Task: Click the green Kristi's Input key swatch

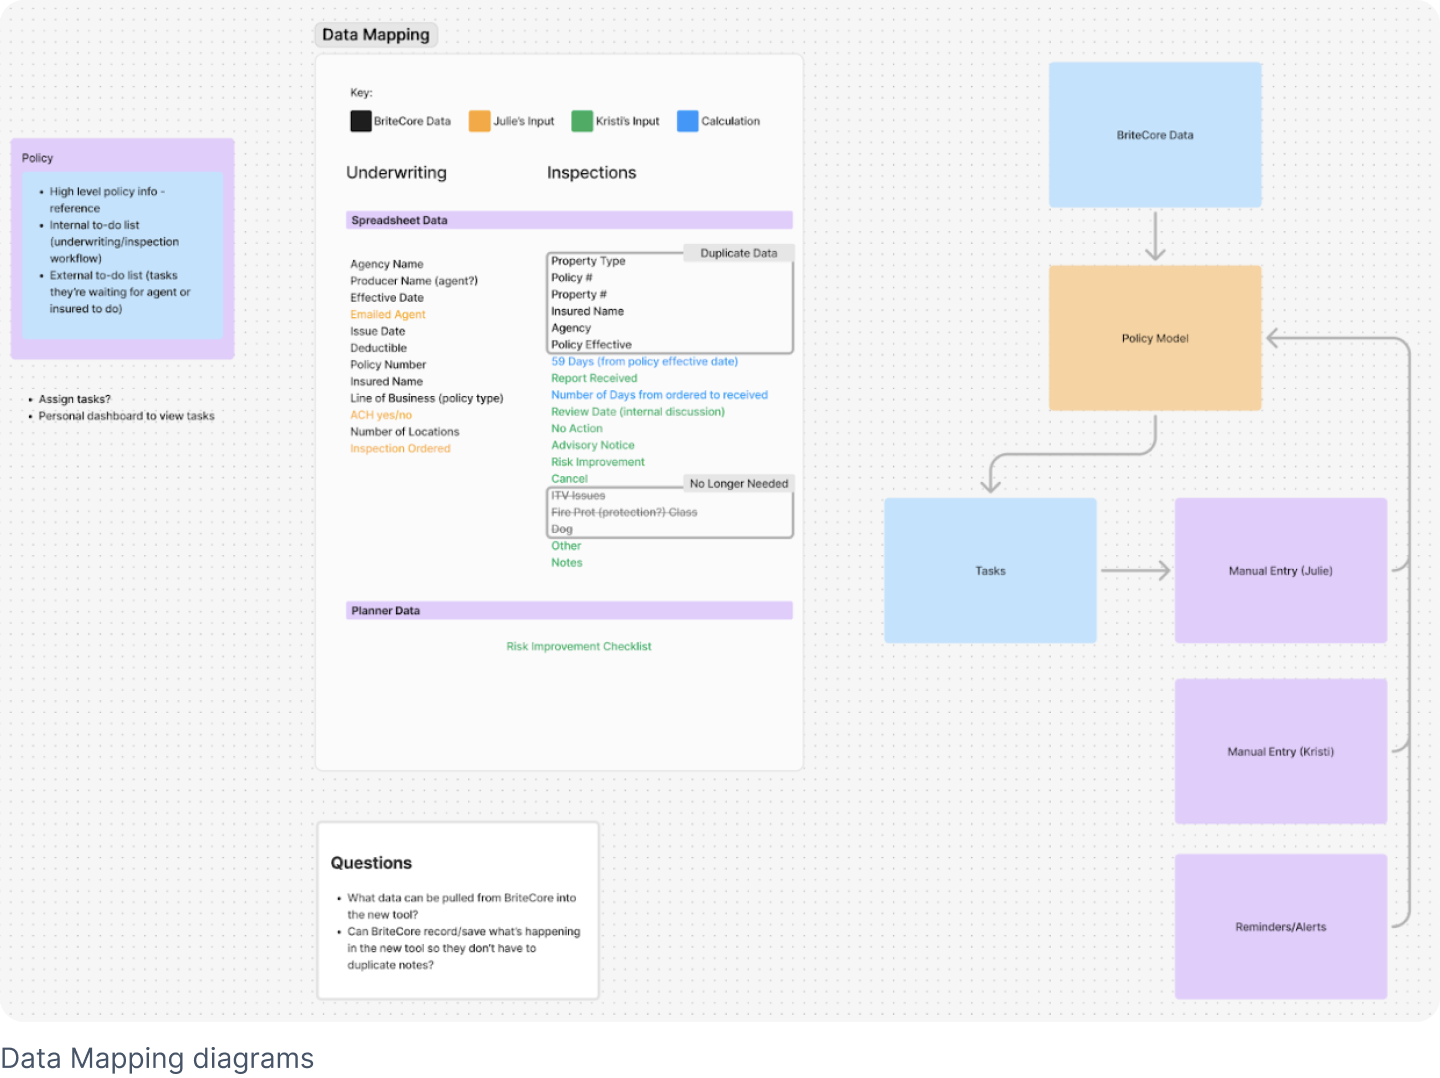Action: tap(582, 121)
